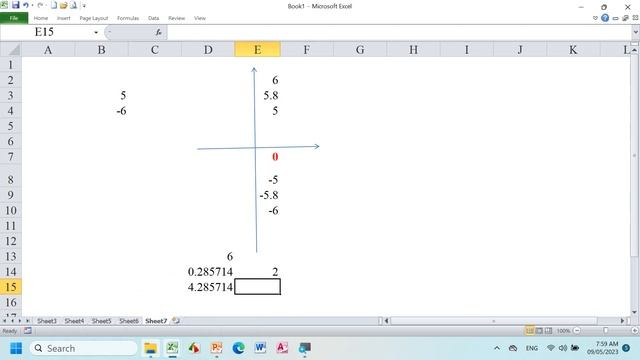Switch to Sheet6 tab

[129, 321]
